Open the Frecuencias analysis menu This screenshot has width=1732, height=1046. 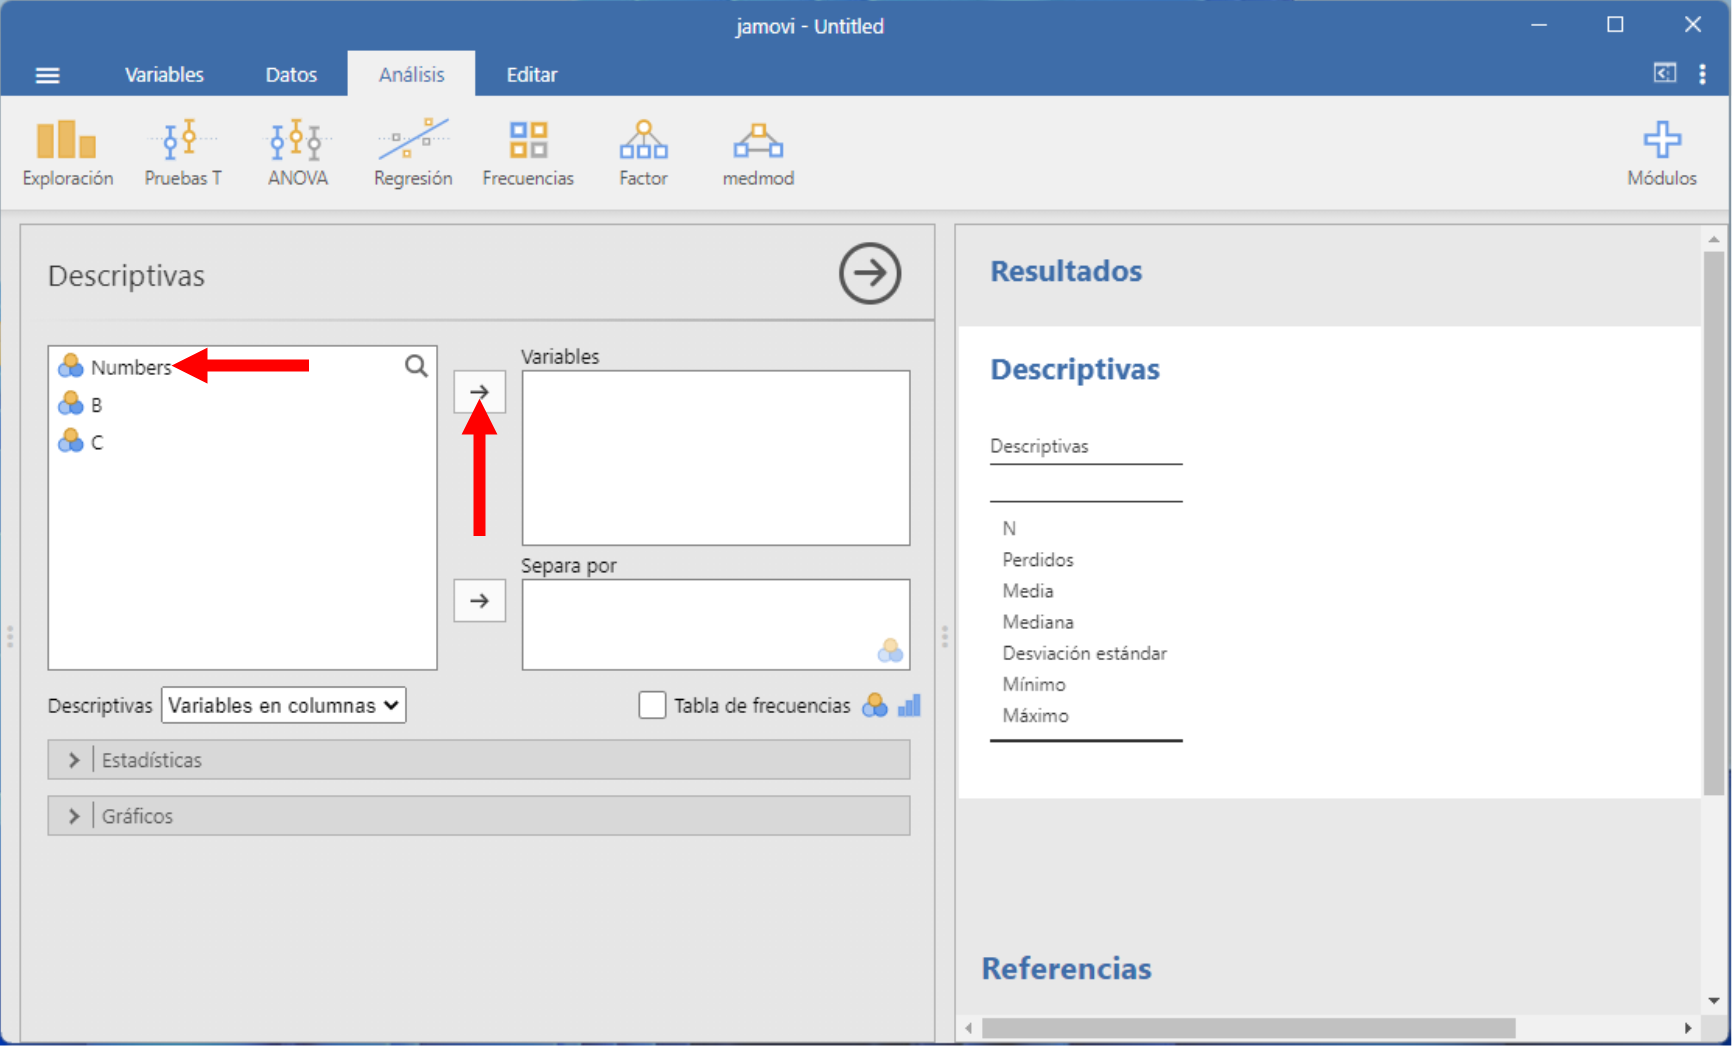pos(527,152)
